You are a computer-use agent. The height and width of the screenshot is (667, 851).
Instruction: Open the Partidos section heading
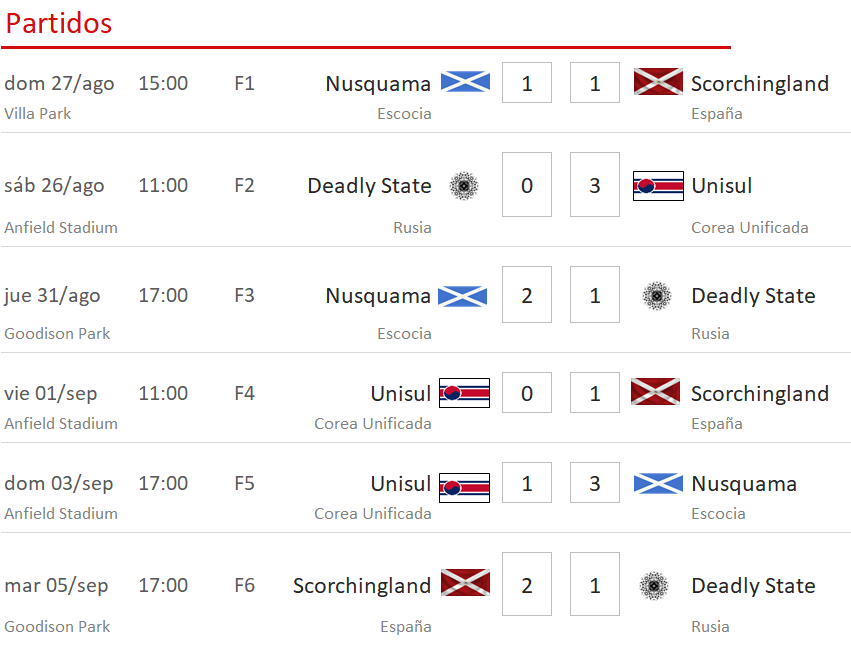[59, 23]
